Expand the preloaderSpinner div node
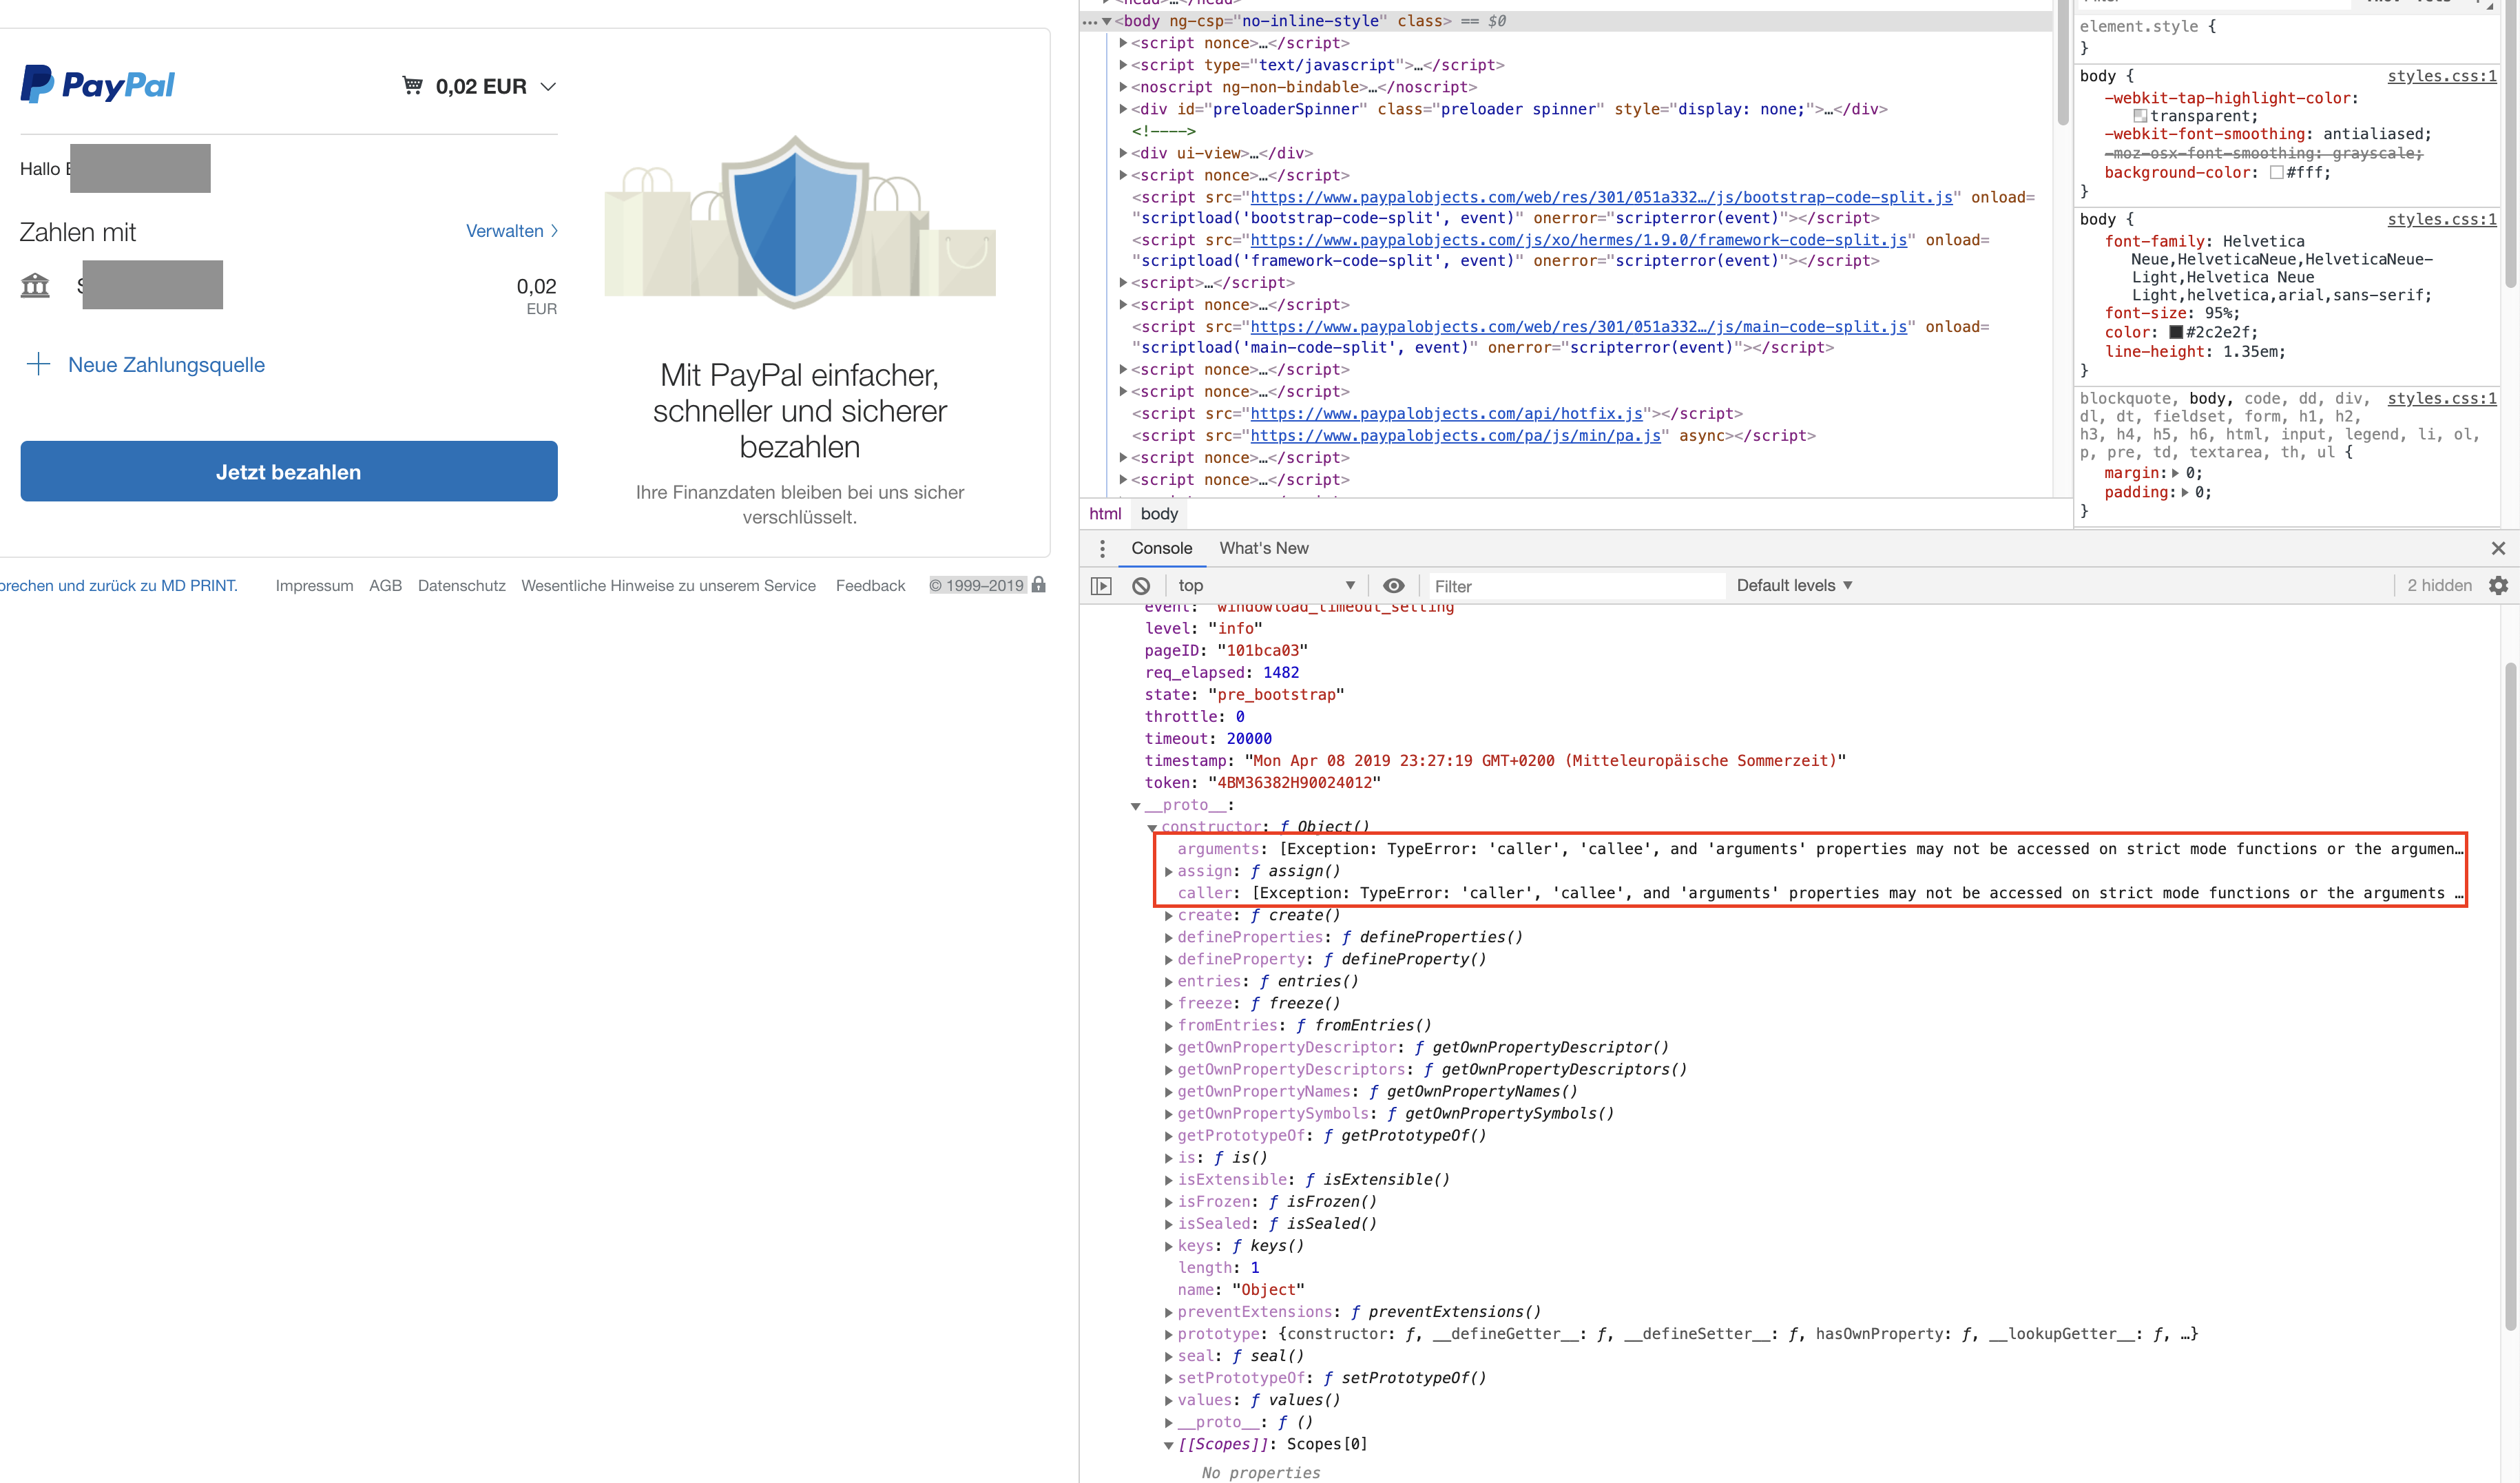 tap(1123, 109)
